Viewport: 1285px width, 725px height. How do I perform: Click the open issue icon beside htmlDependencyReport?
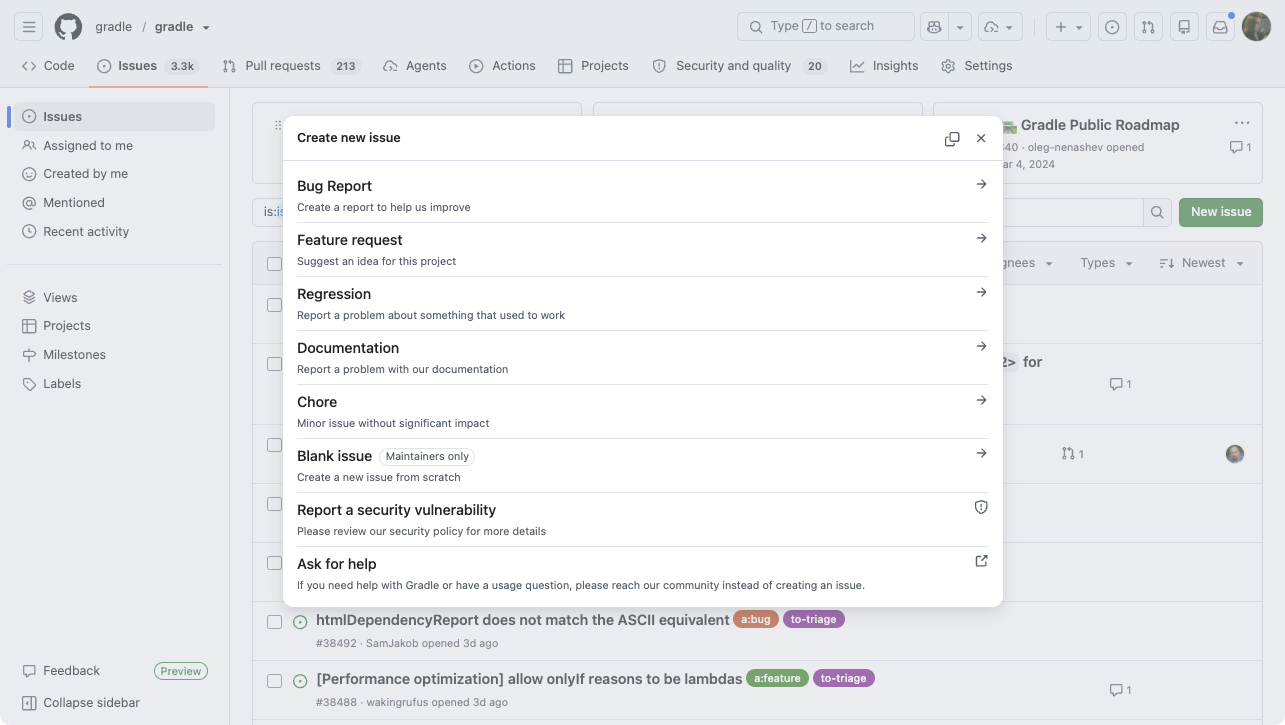point(300,622)
